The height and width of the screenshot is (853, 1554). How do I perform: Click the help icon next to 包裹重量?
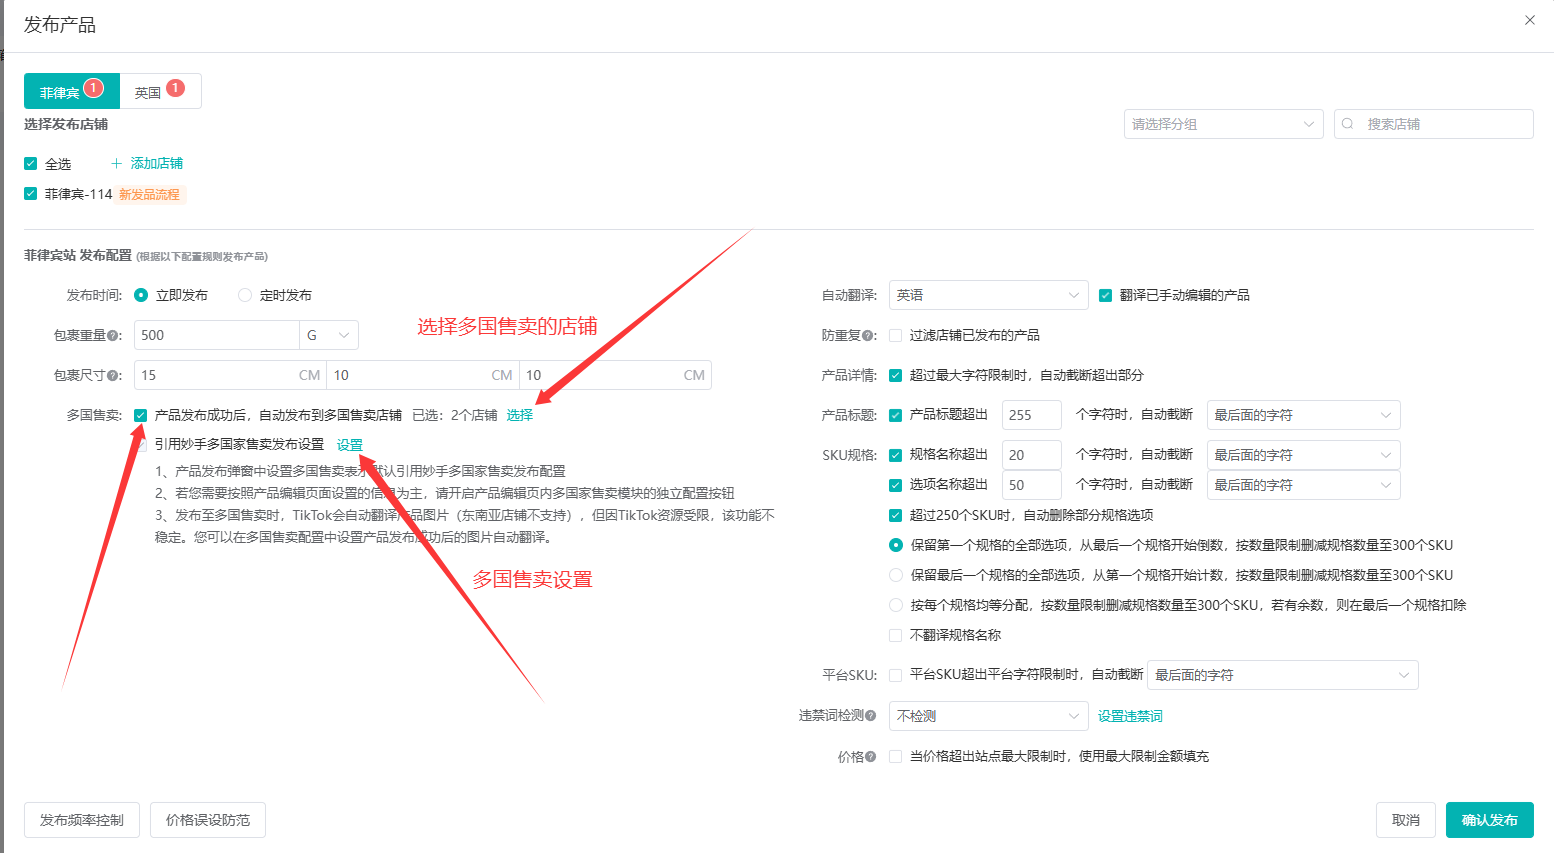click(113, 336)
